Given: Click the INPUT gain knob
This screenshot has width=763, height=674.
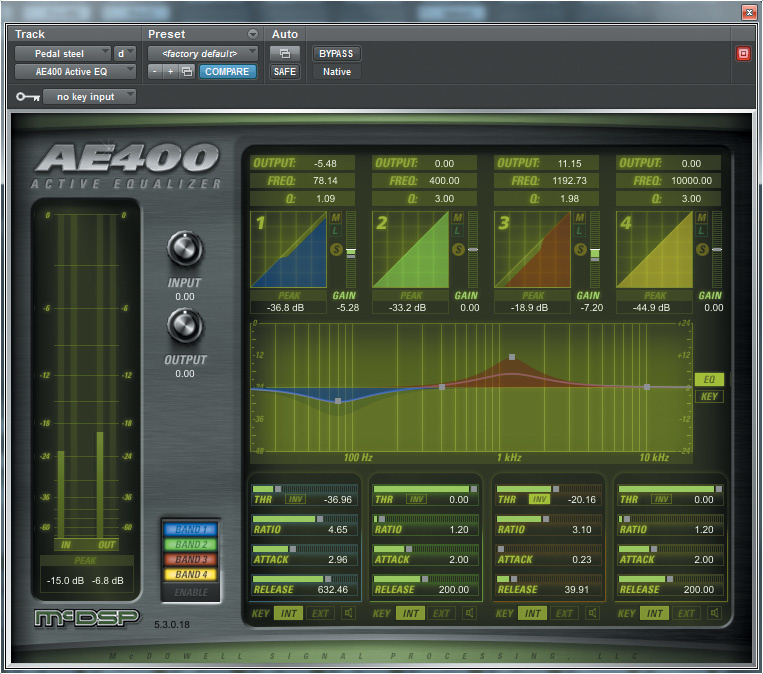Looking at the screenshot, I should [185, 249].
